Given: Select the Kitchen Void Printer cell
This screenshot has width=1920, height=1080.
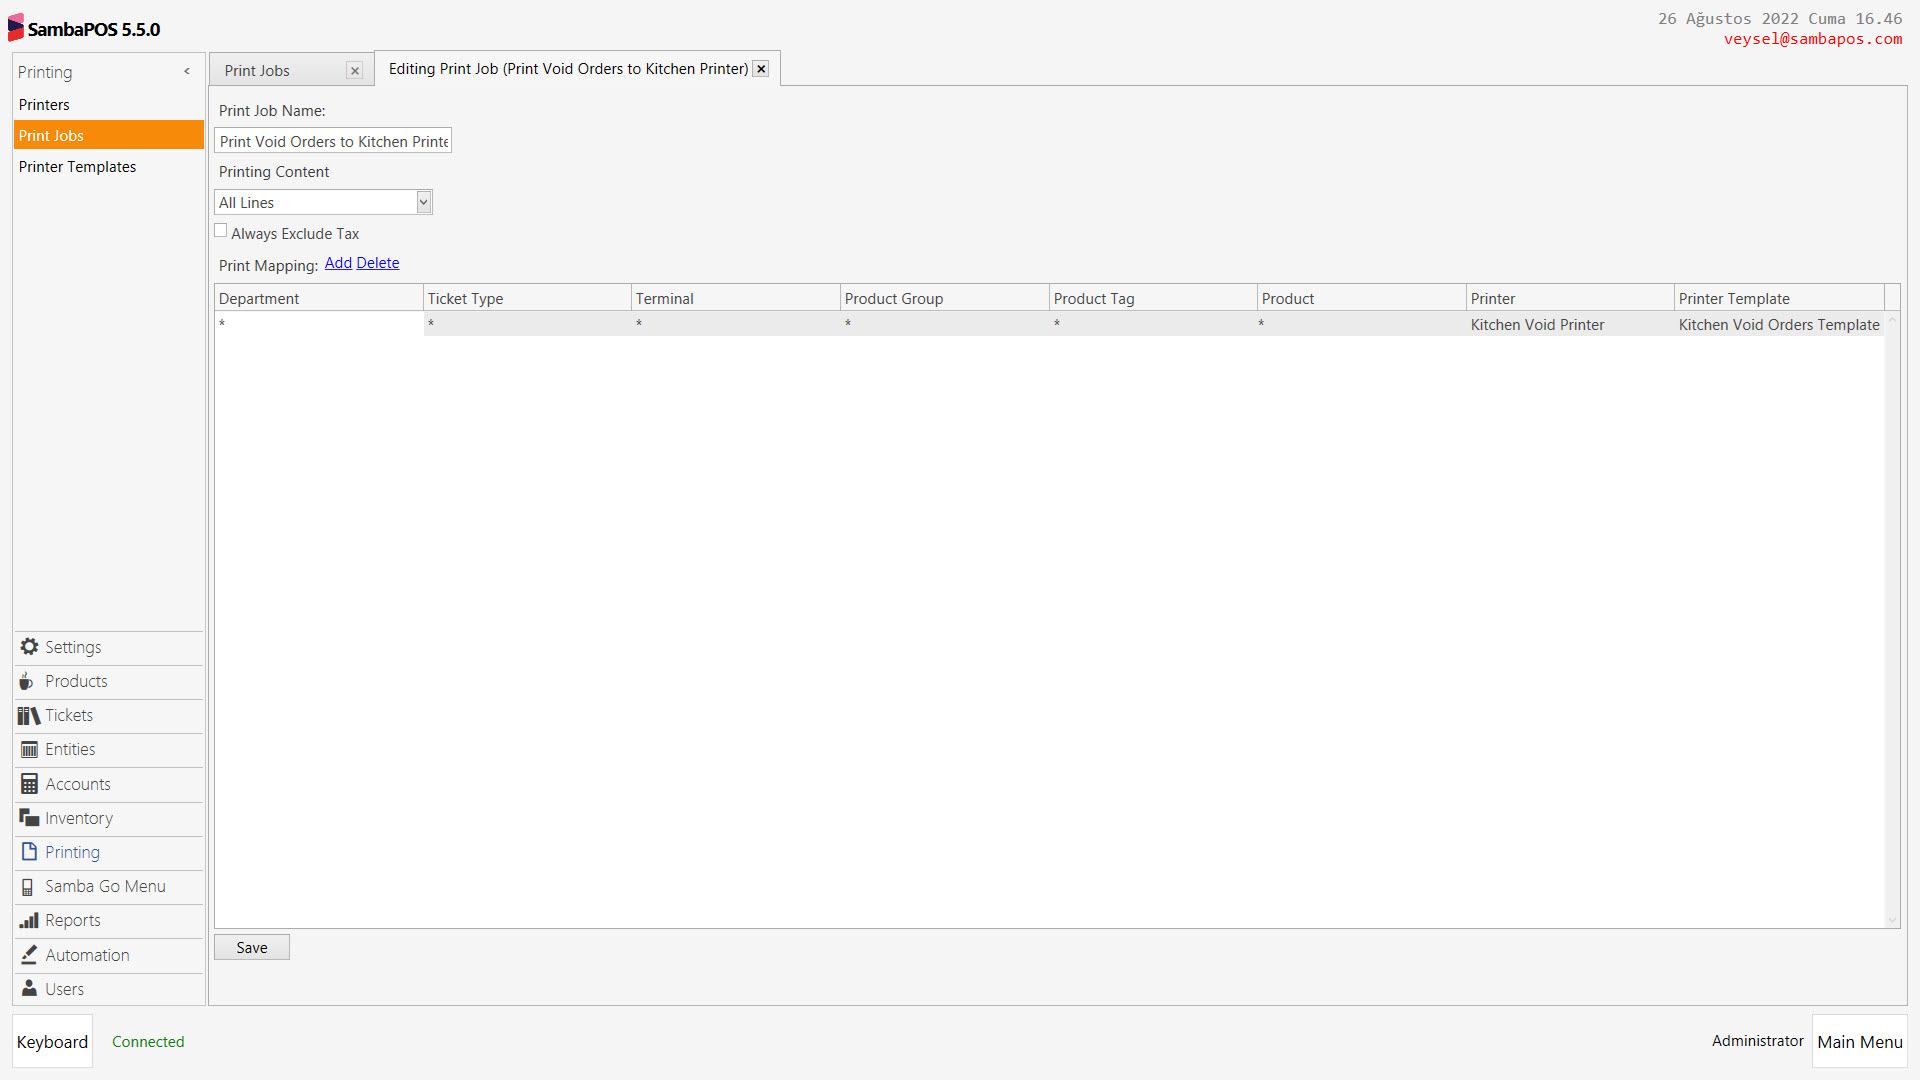Looking at the screenshot, I should (x=1570, y=324).
